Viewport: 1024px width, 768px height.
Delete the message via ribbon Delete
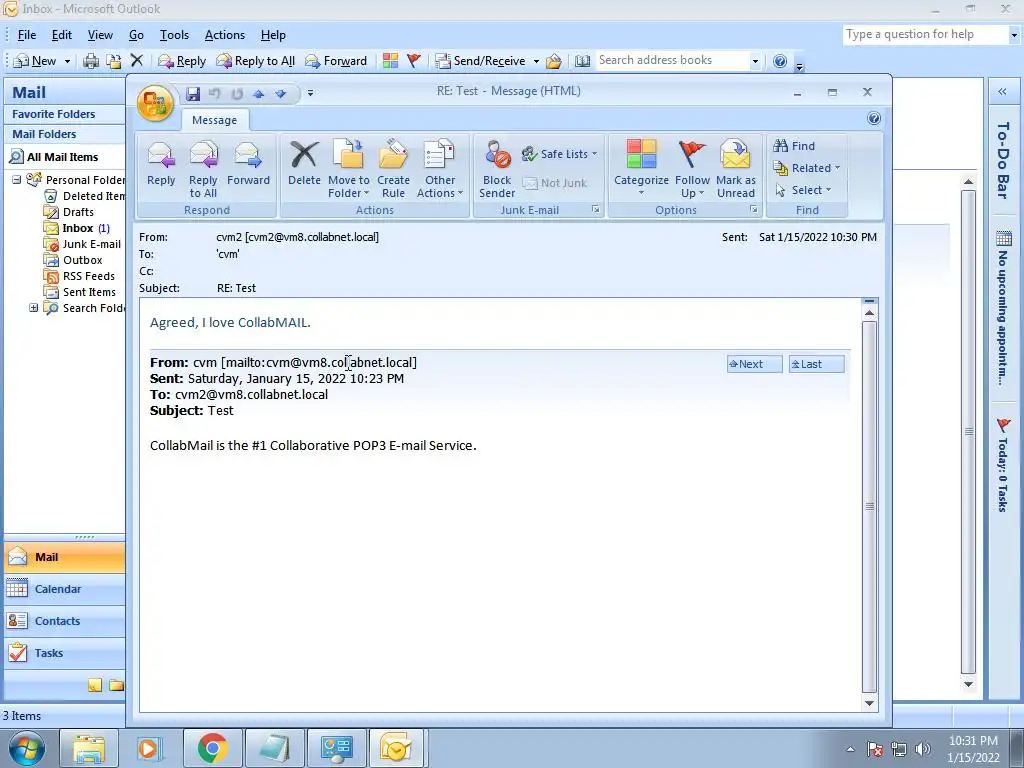click(x=304, y=163)
